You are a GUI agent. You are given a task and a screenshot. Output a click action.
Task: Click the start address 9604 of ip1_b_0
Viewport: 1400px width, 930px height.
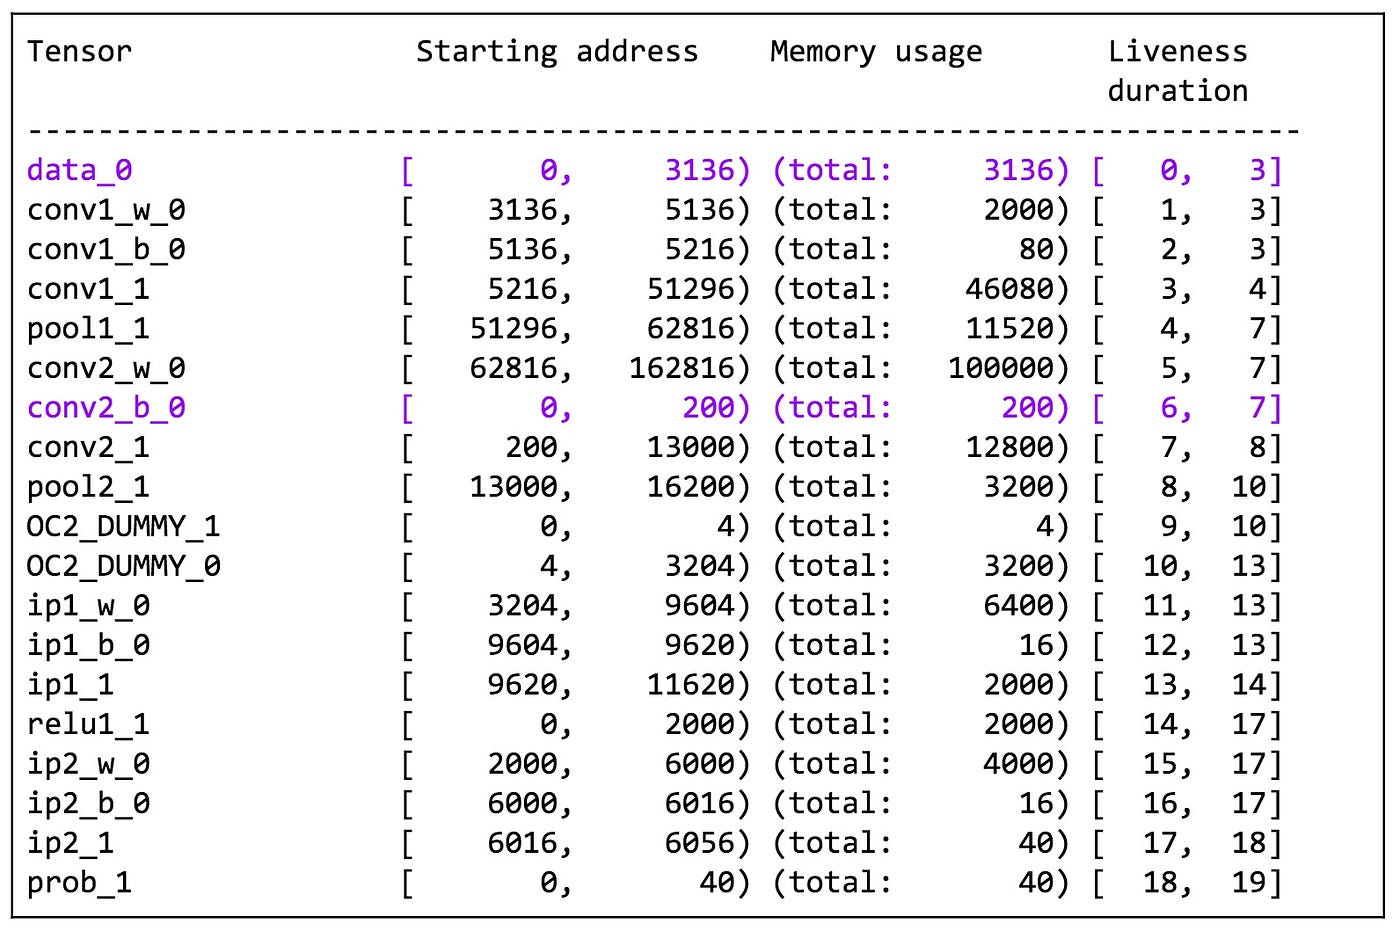coord(522,645)
